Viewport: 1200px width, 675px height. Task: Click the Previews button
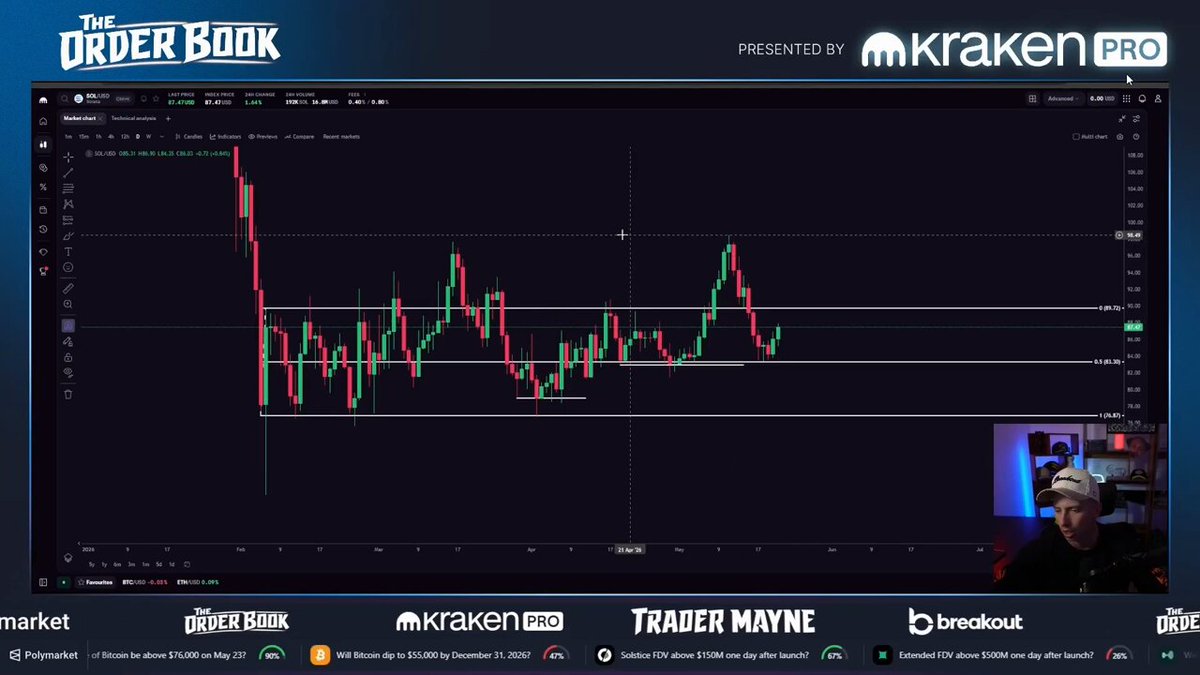pos(263,137)
